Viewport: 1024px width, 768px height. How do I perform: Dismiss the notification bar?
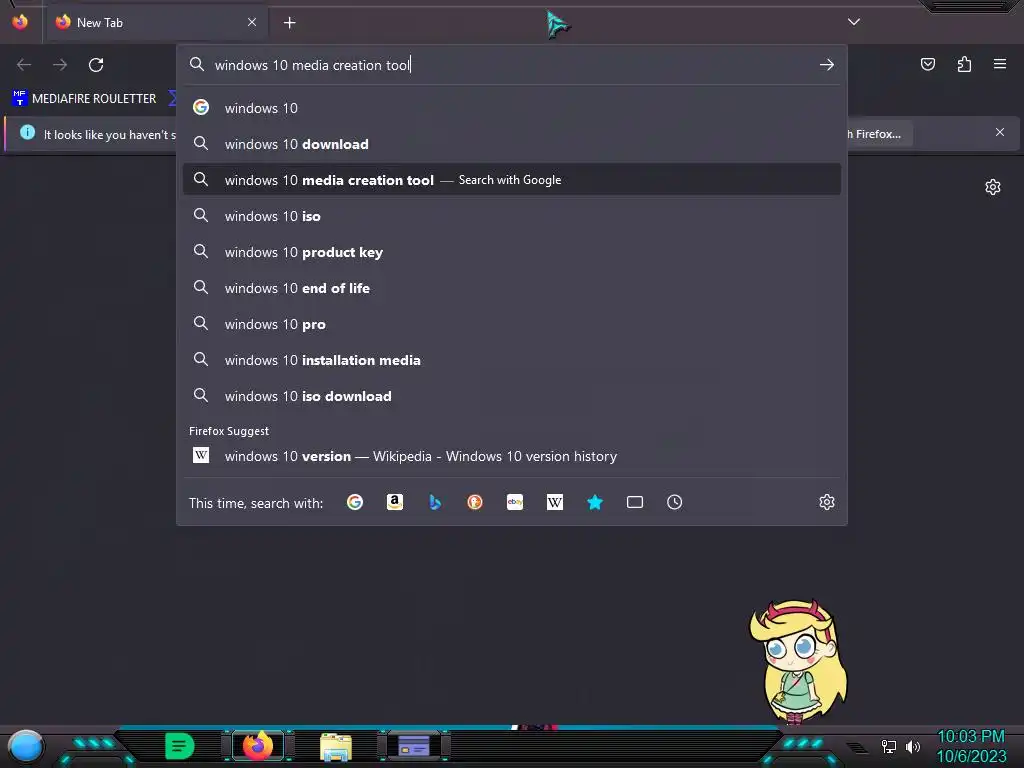(1000, 133)
